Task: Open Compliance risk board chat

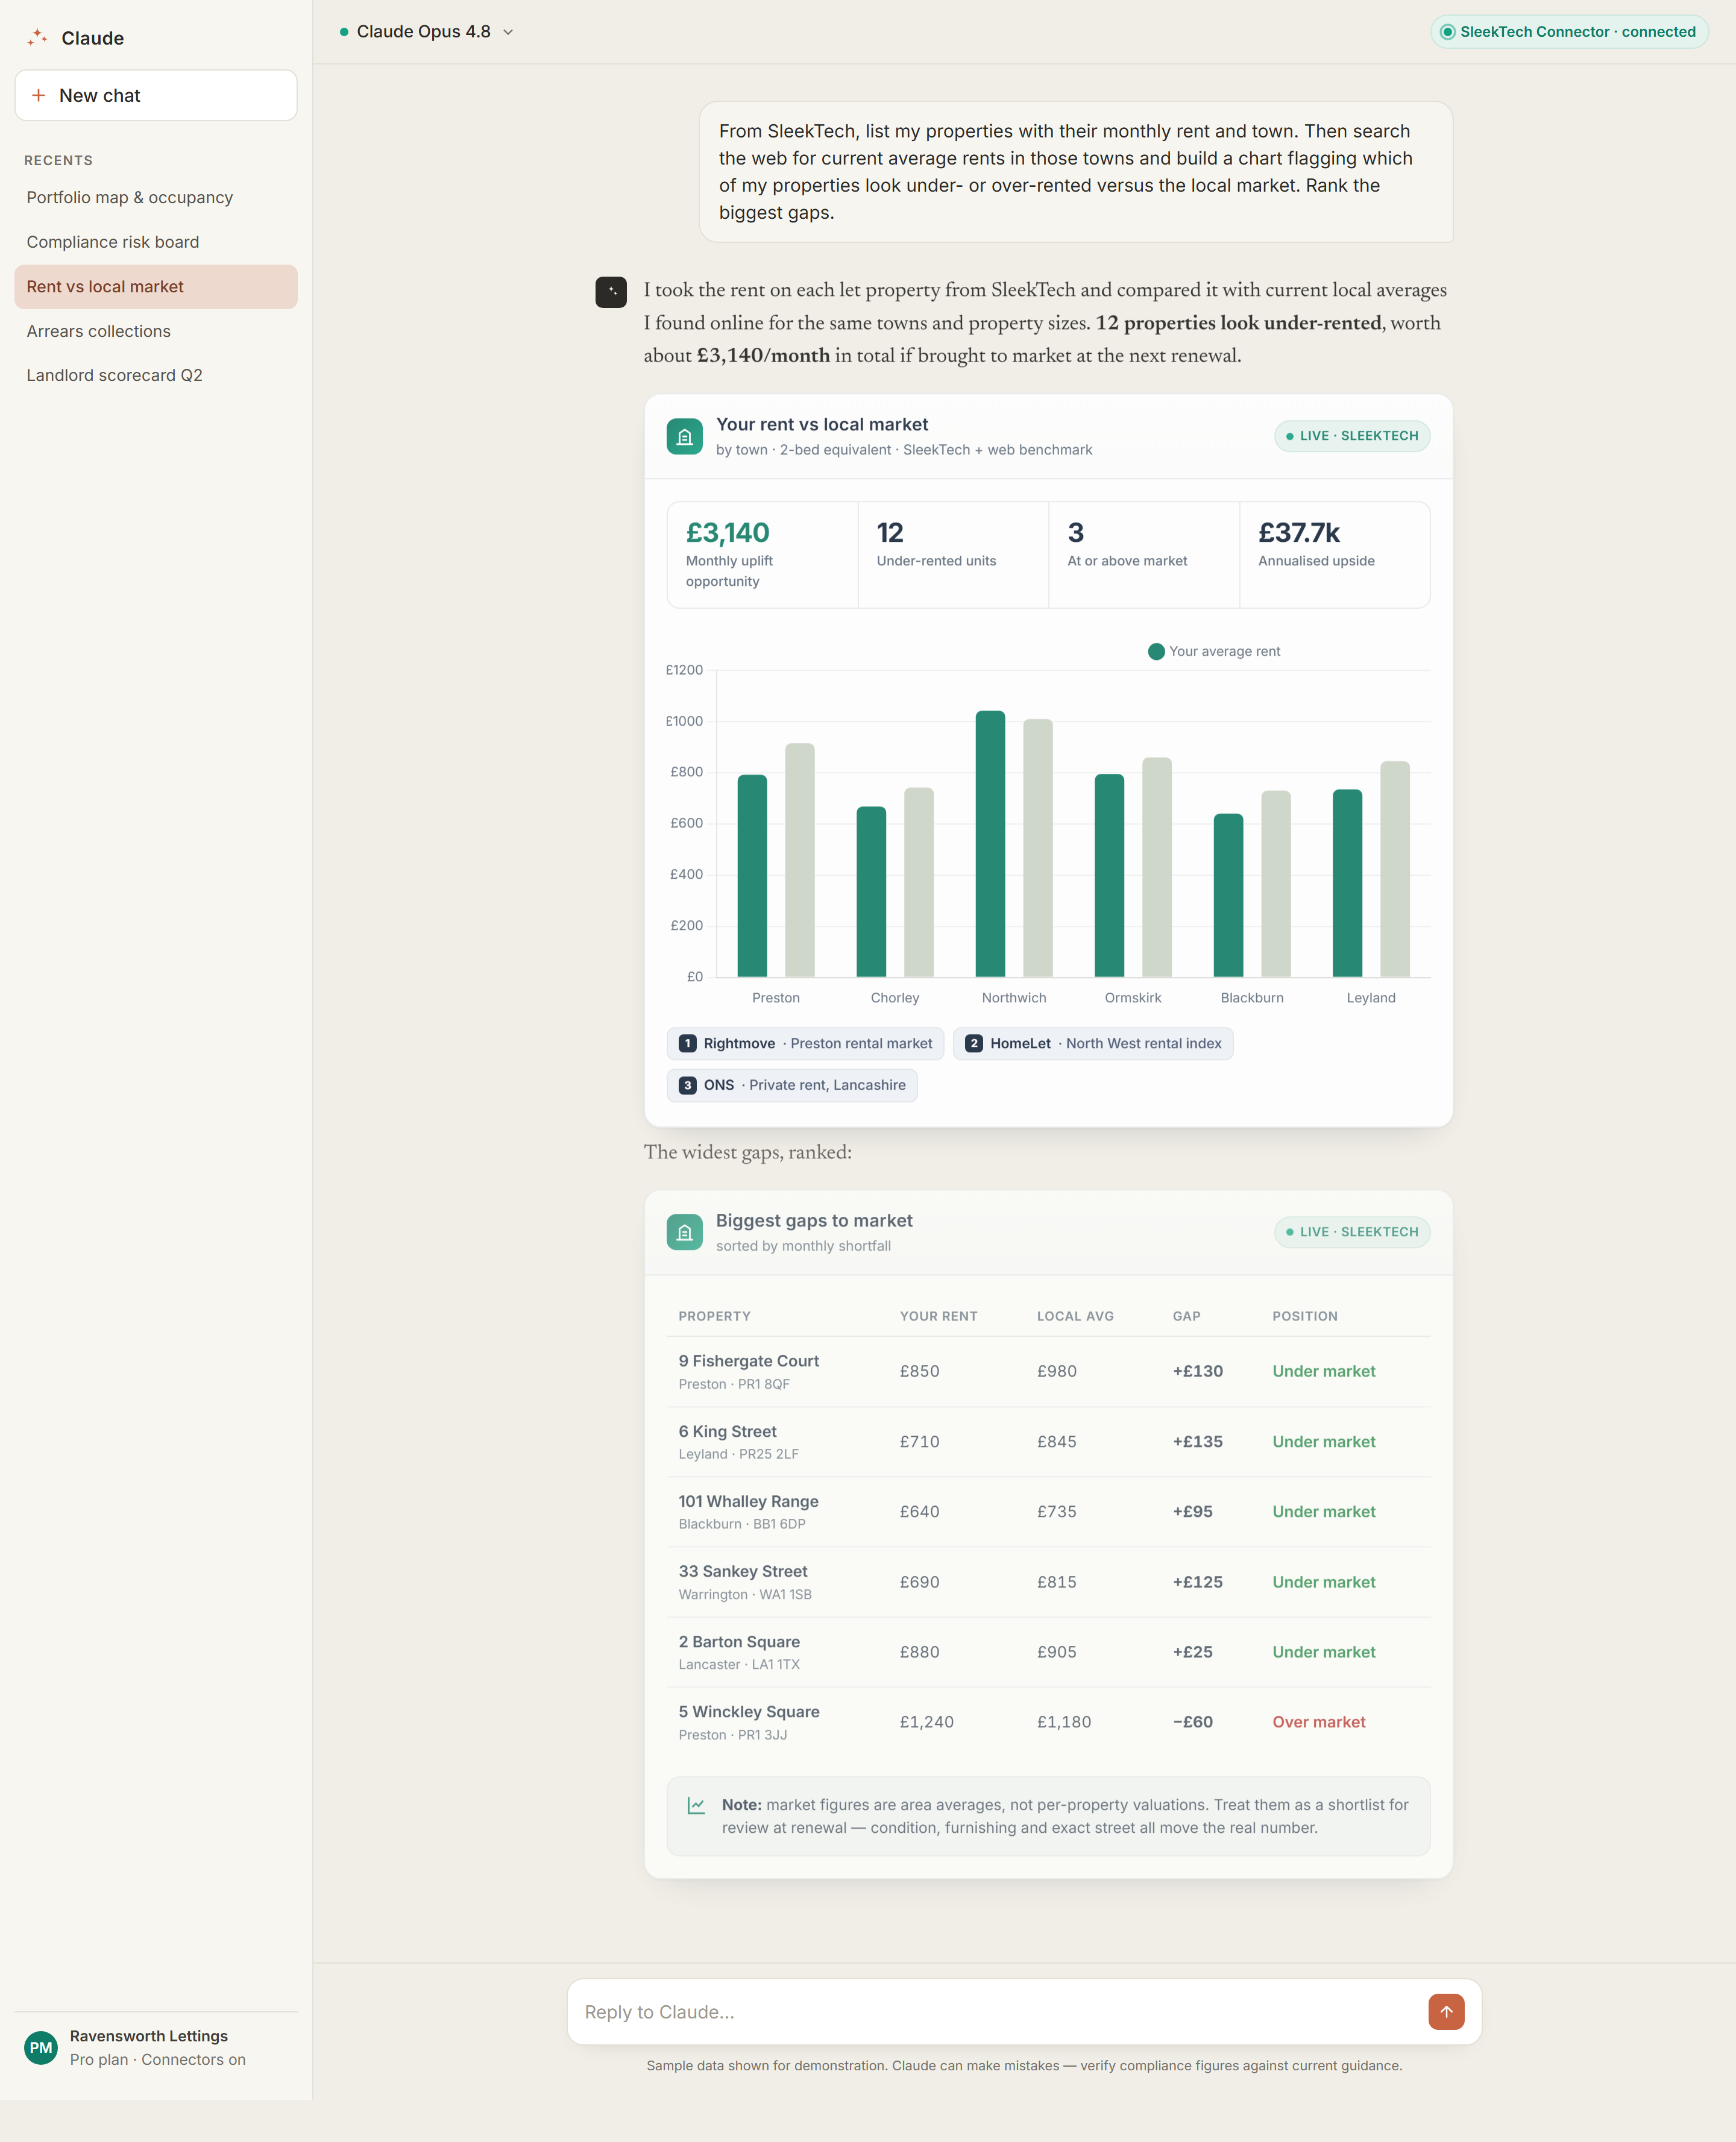Action: pyautogui.click(x=156, y=242)
